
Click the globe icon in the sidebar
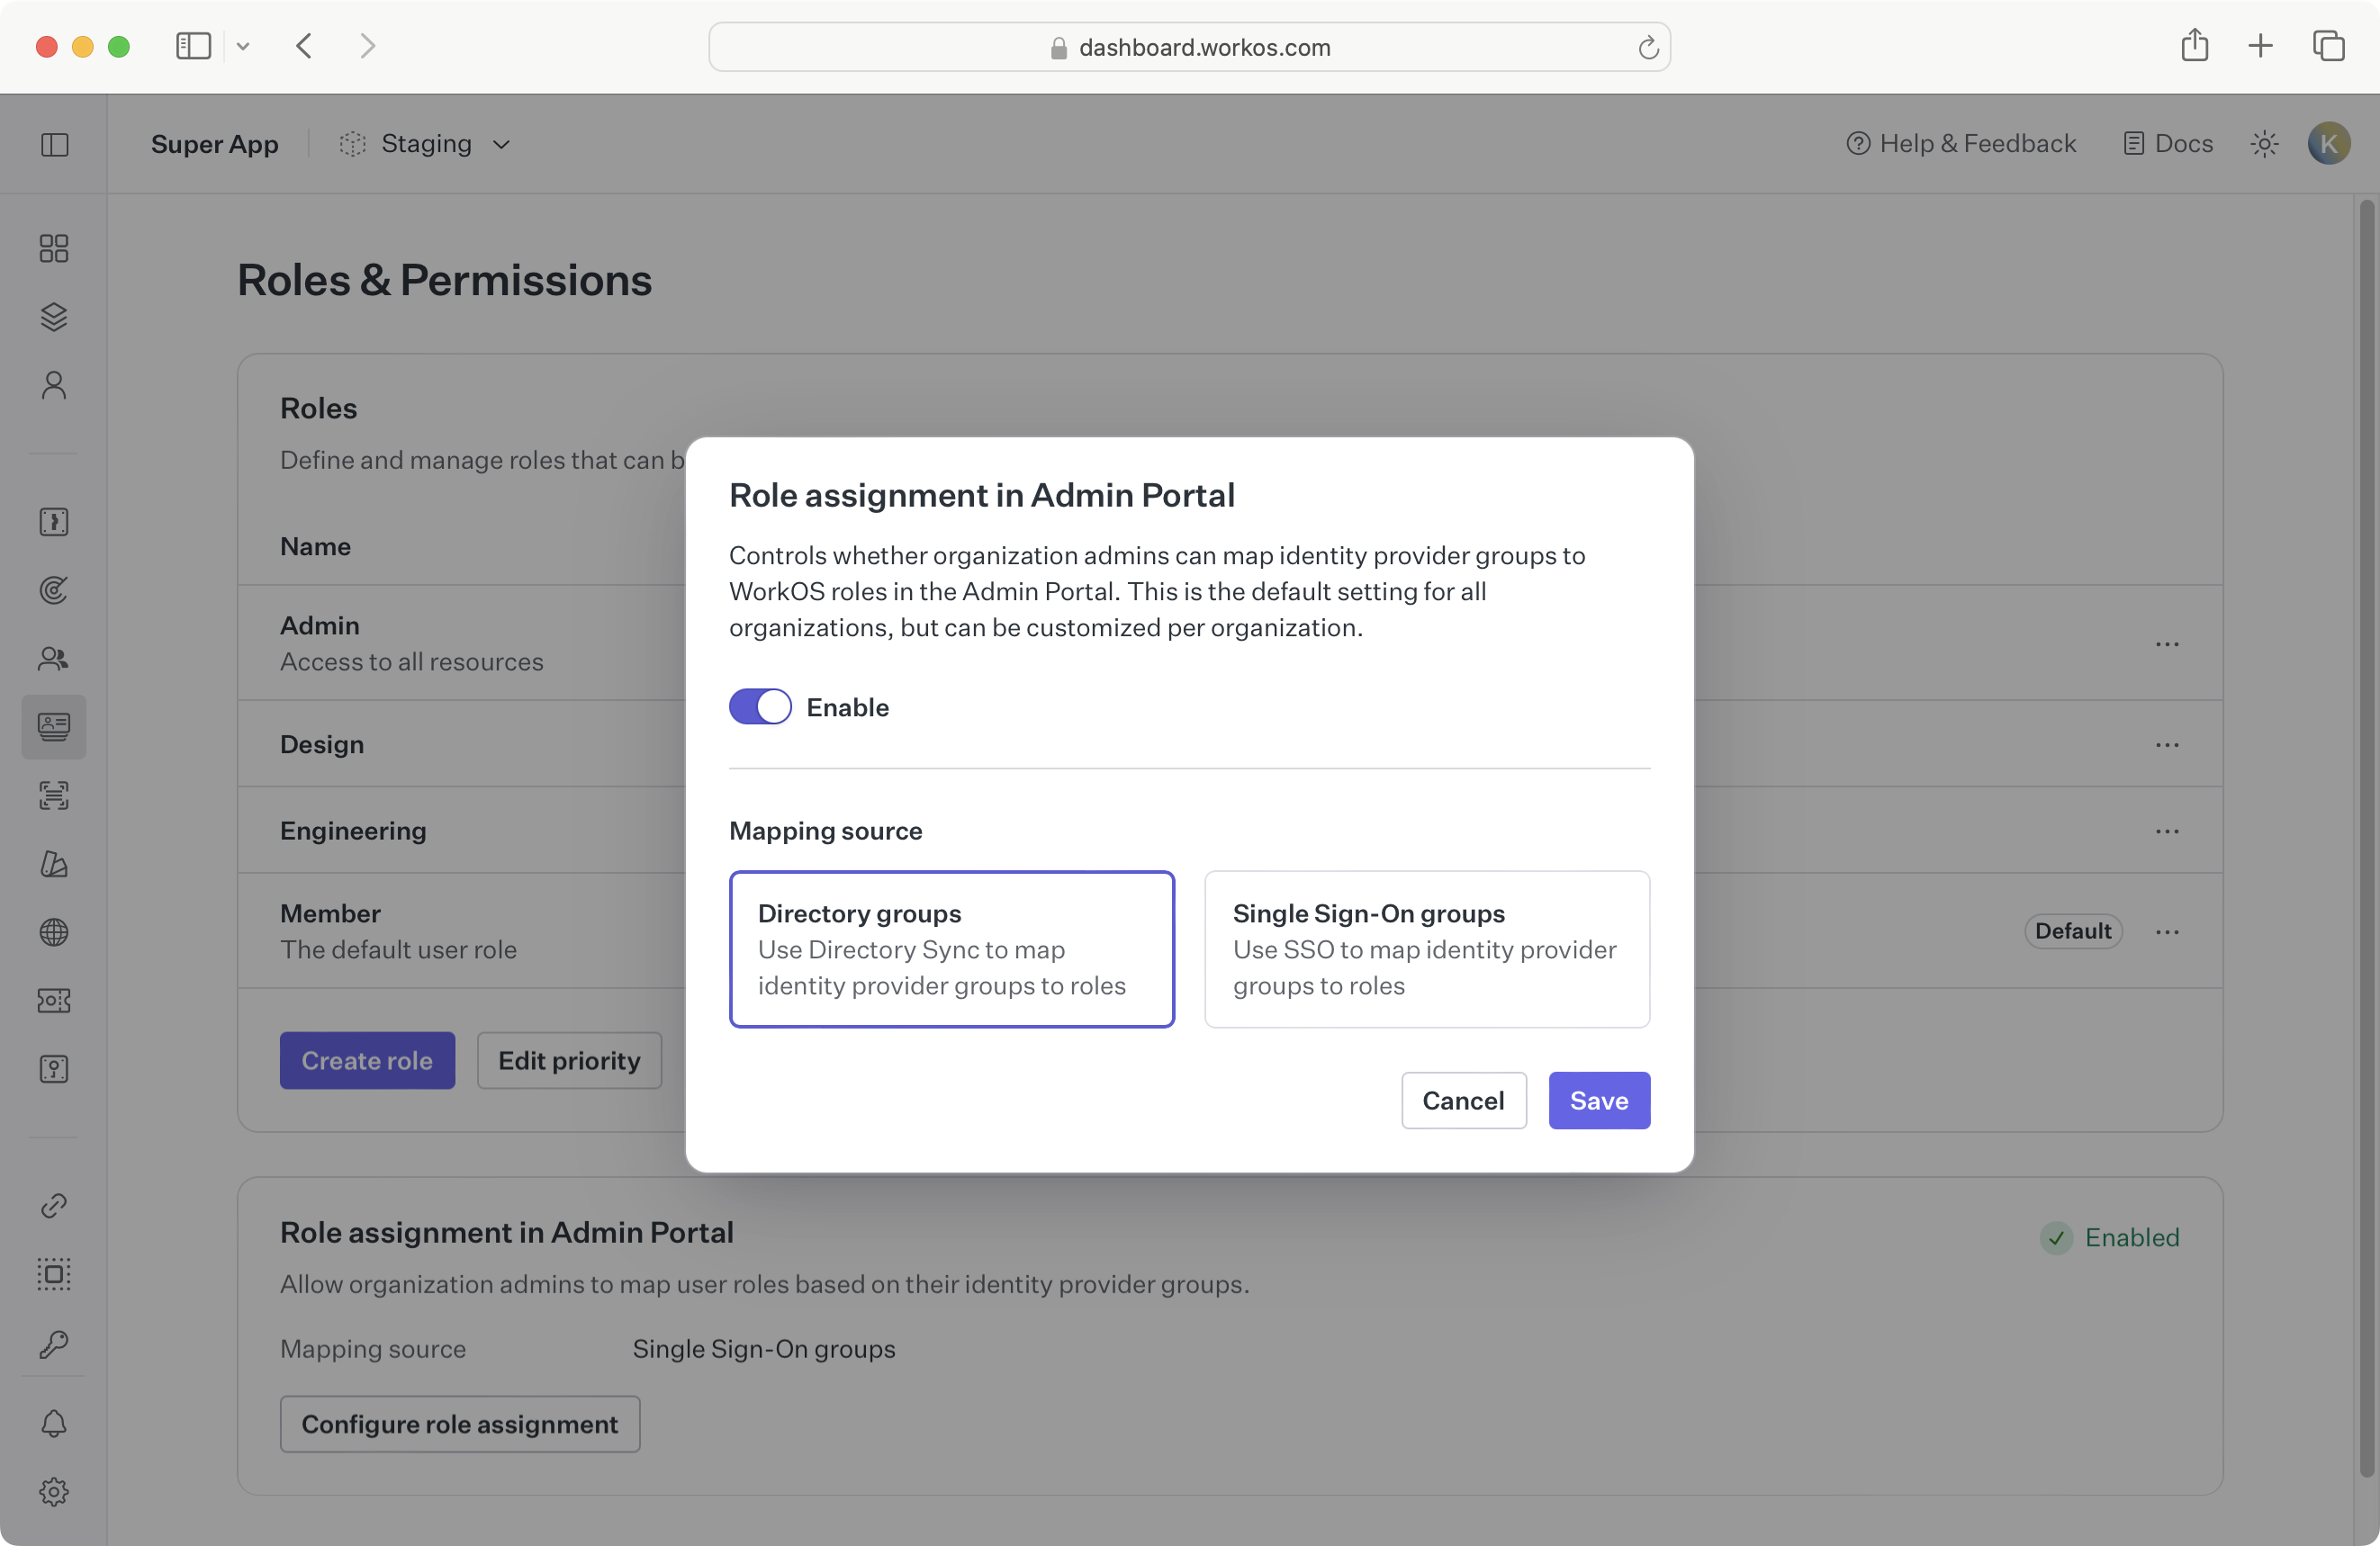click(x=54, y=932)
